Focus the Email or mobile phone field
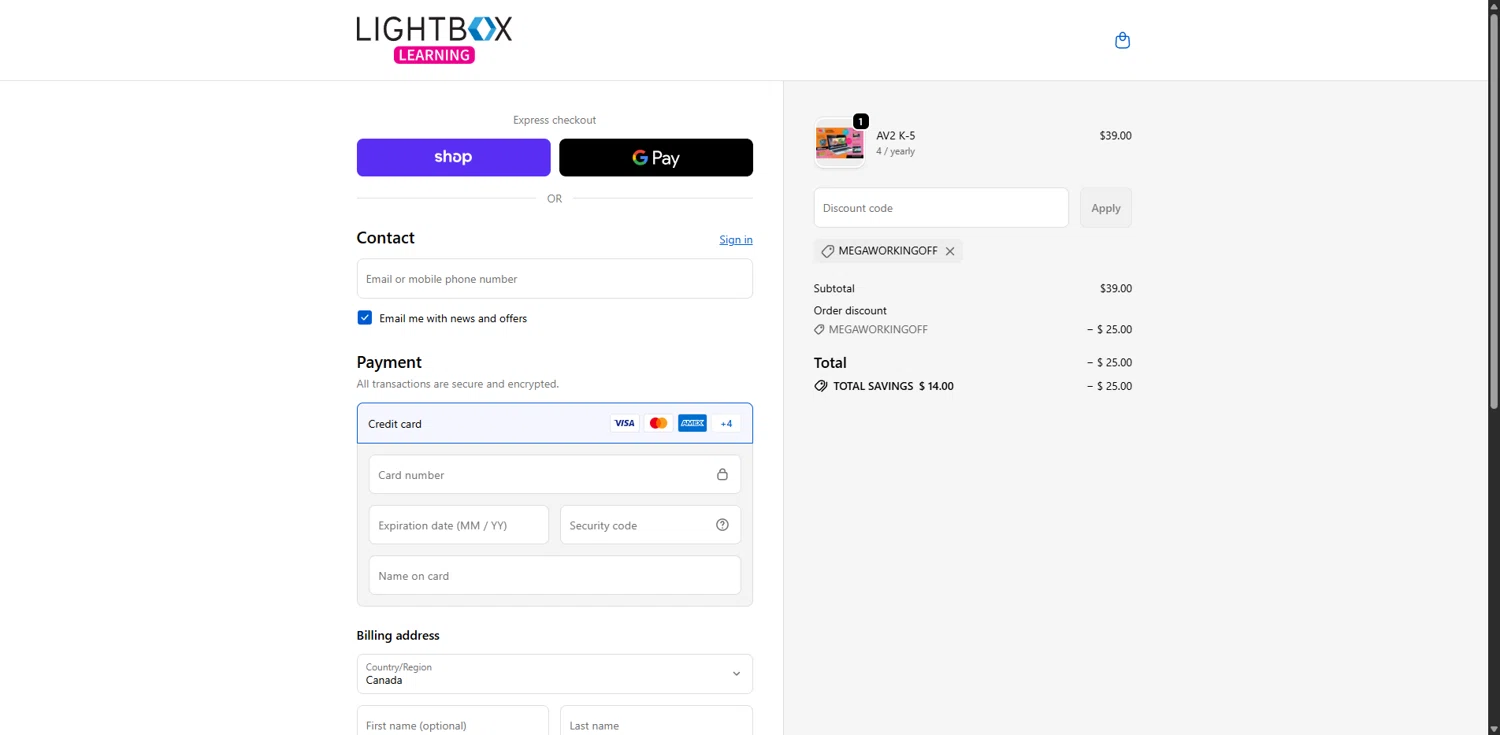This screenshot has height=735, width=1500. [x=554, y=279]
